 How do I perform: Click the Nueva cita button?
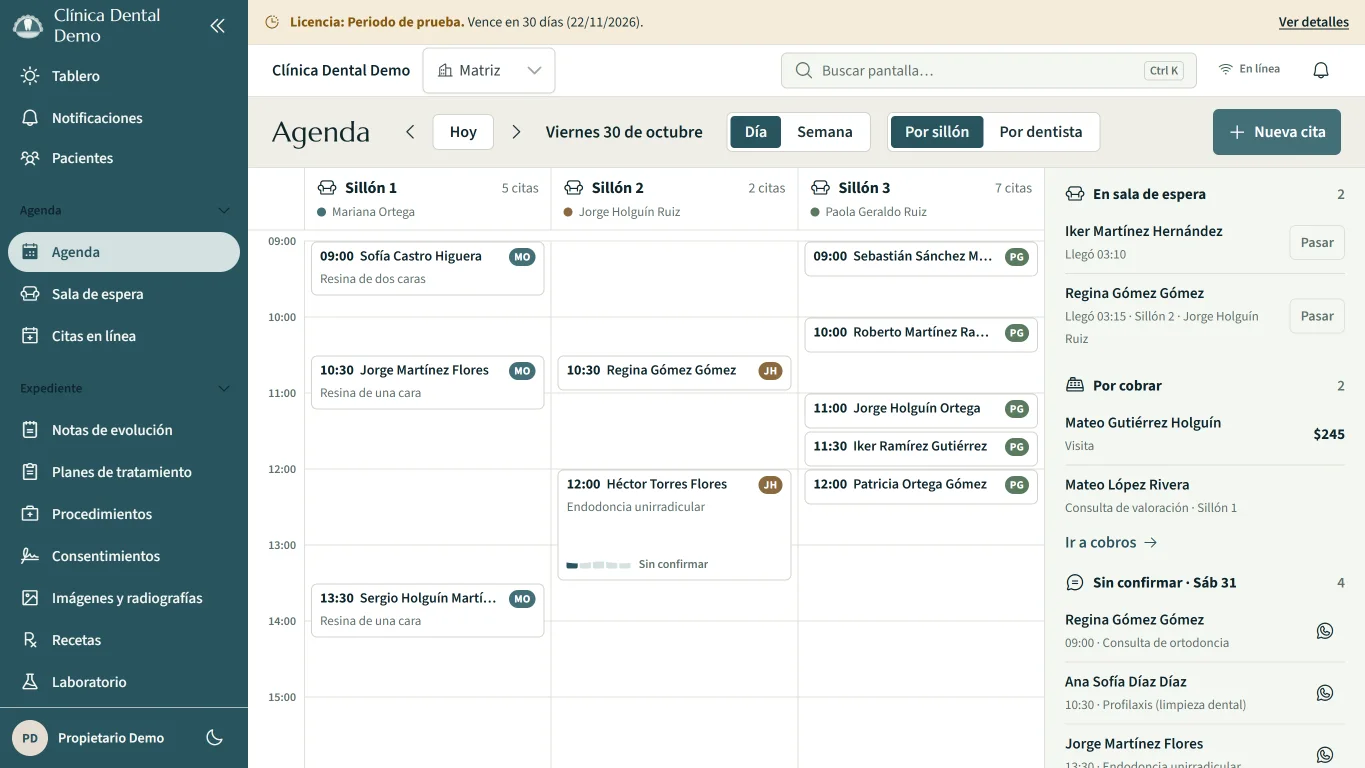click(1277, 132)
